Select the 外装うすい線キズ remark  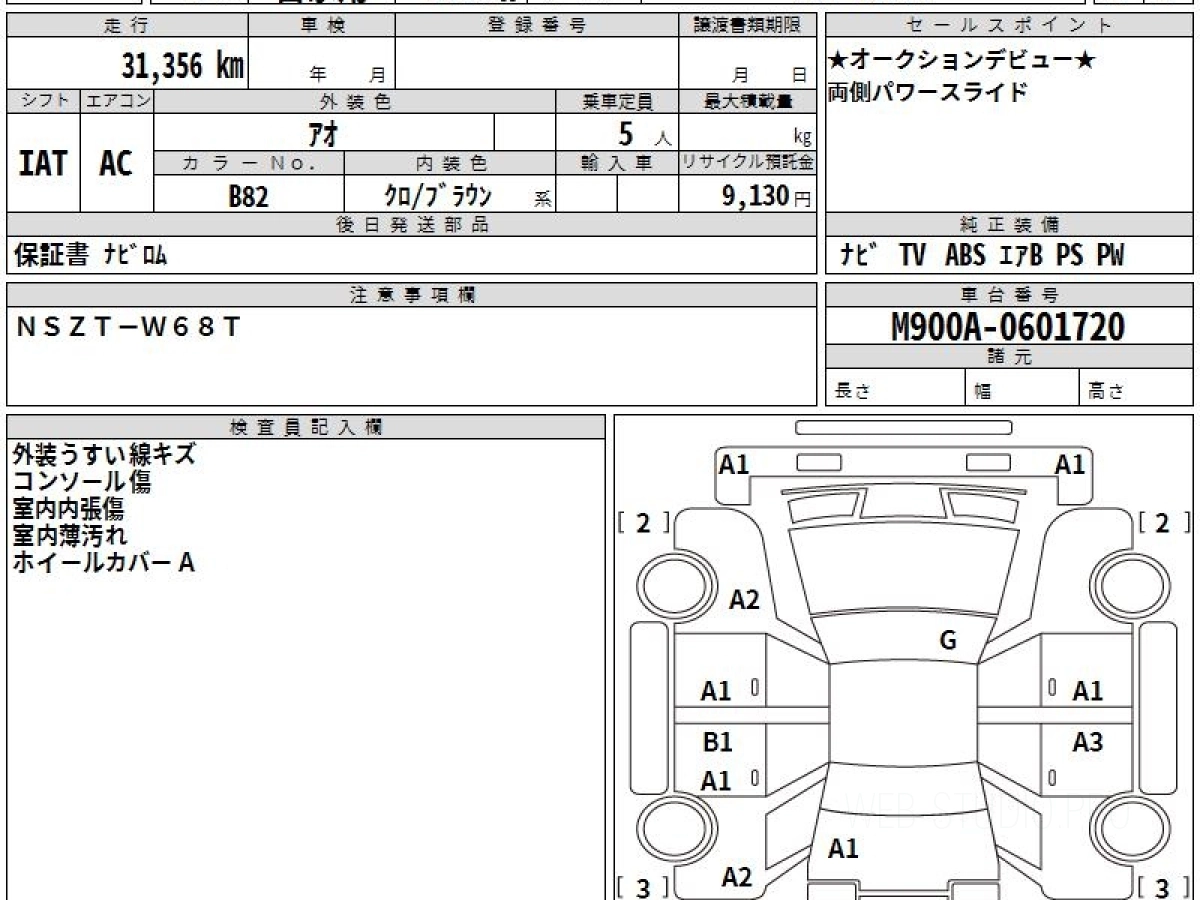click(104, 454)
